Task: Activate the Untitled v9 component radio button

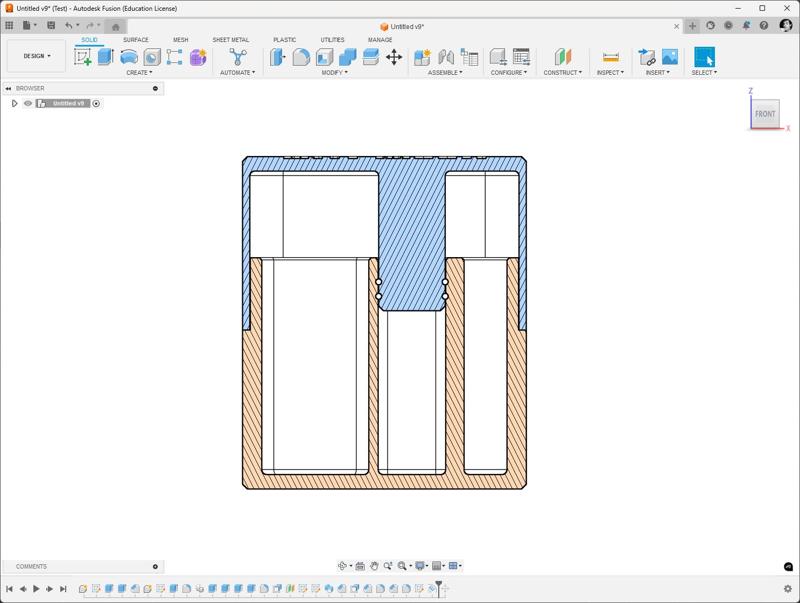Action: pos(96,104)
